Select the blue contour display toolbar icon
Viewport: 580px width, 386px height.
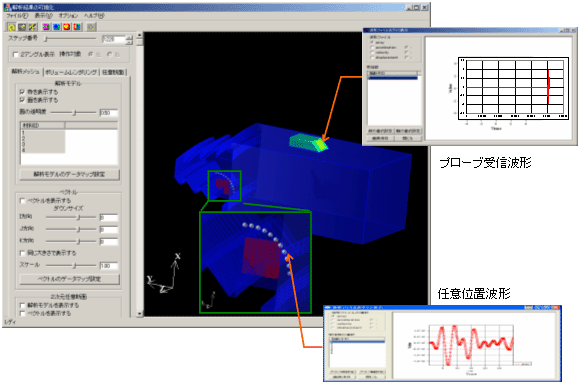[x=56, y=27]
